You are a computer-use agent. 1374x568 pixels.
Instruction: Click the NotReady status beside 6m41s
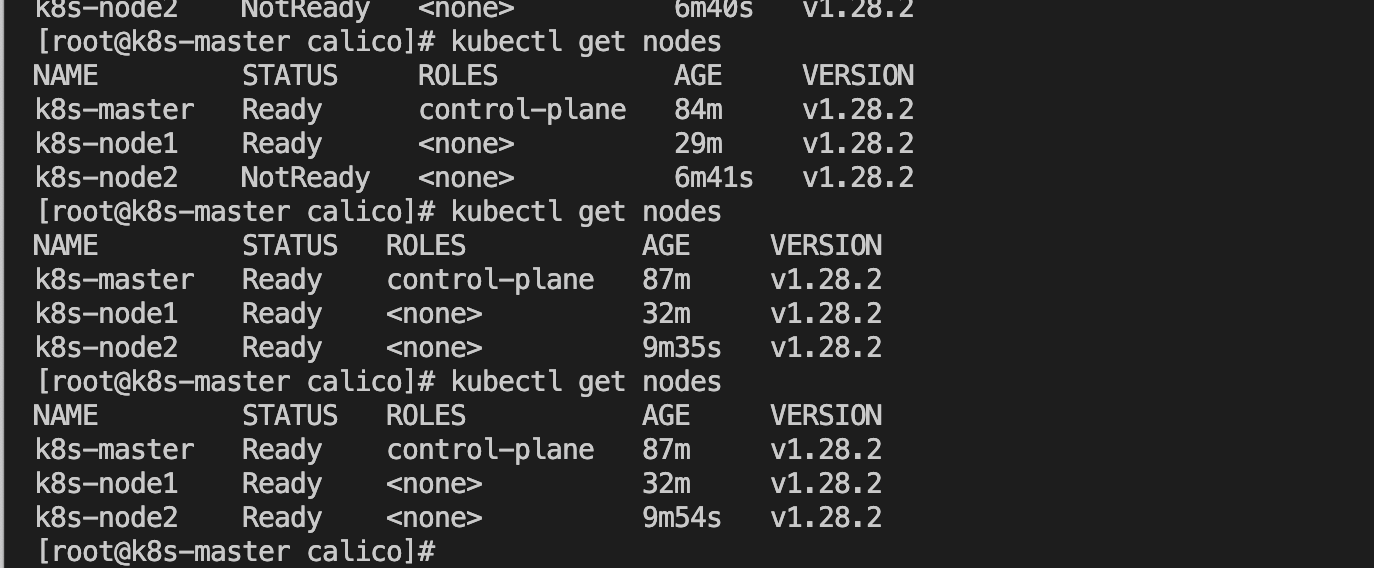(306, 177)
